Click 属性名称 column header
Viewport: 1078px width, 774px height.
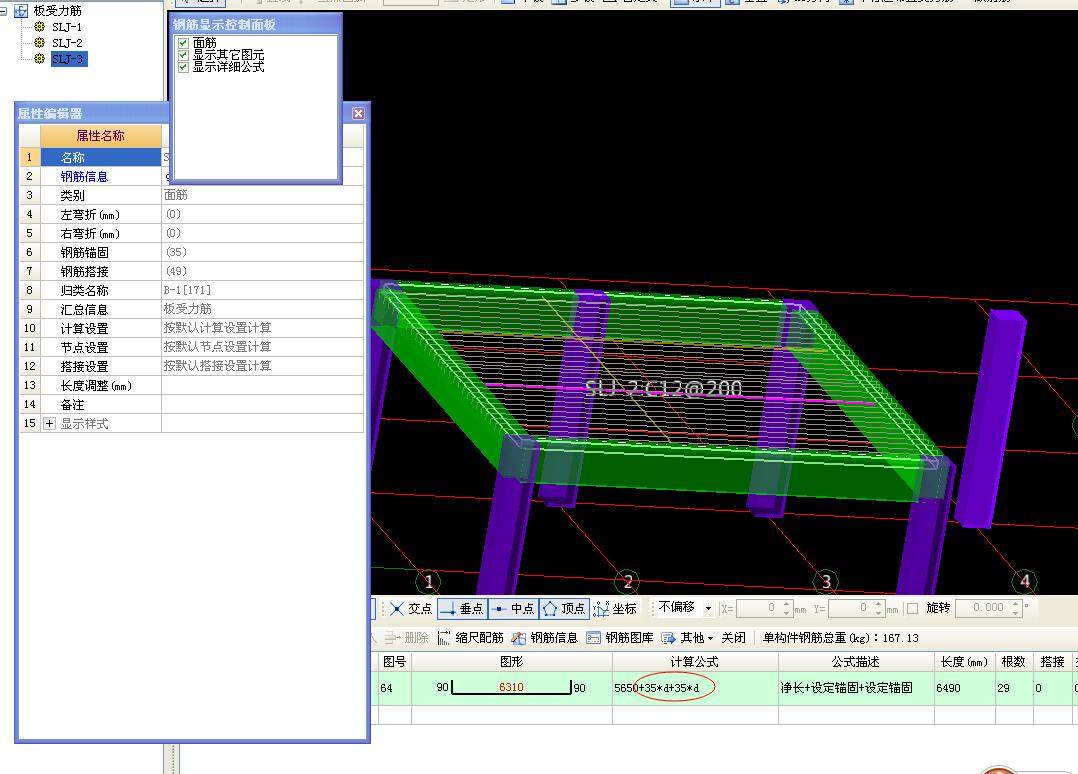click(x=100, y=136)
